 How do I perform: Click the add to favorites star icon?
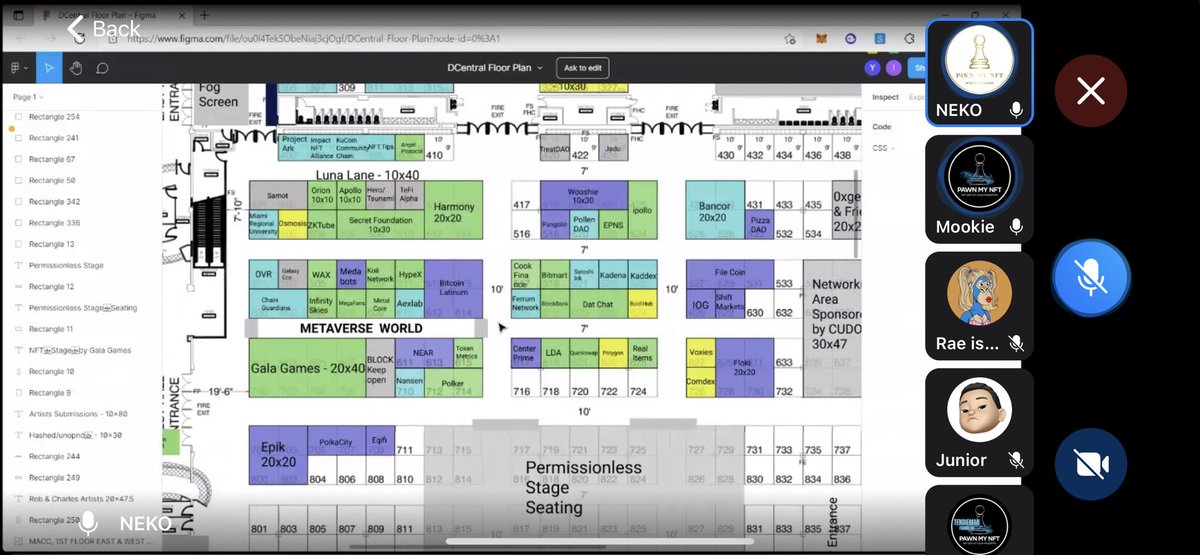(x=791, y=39)
